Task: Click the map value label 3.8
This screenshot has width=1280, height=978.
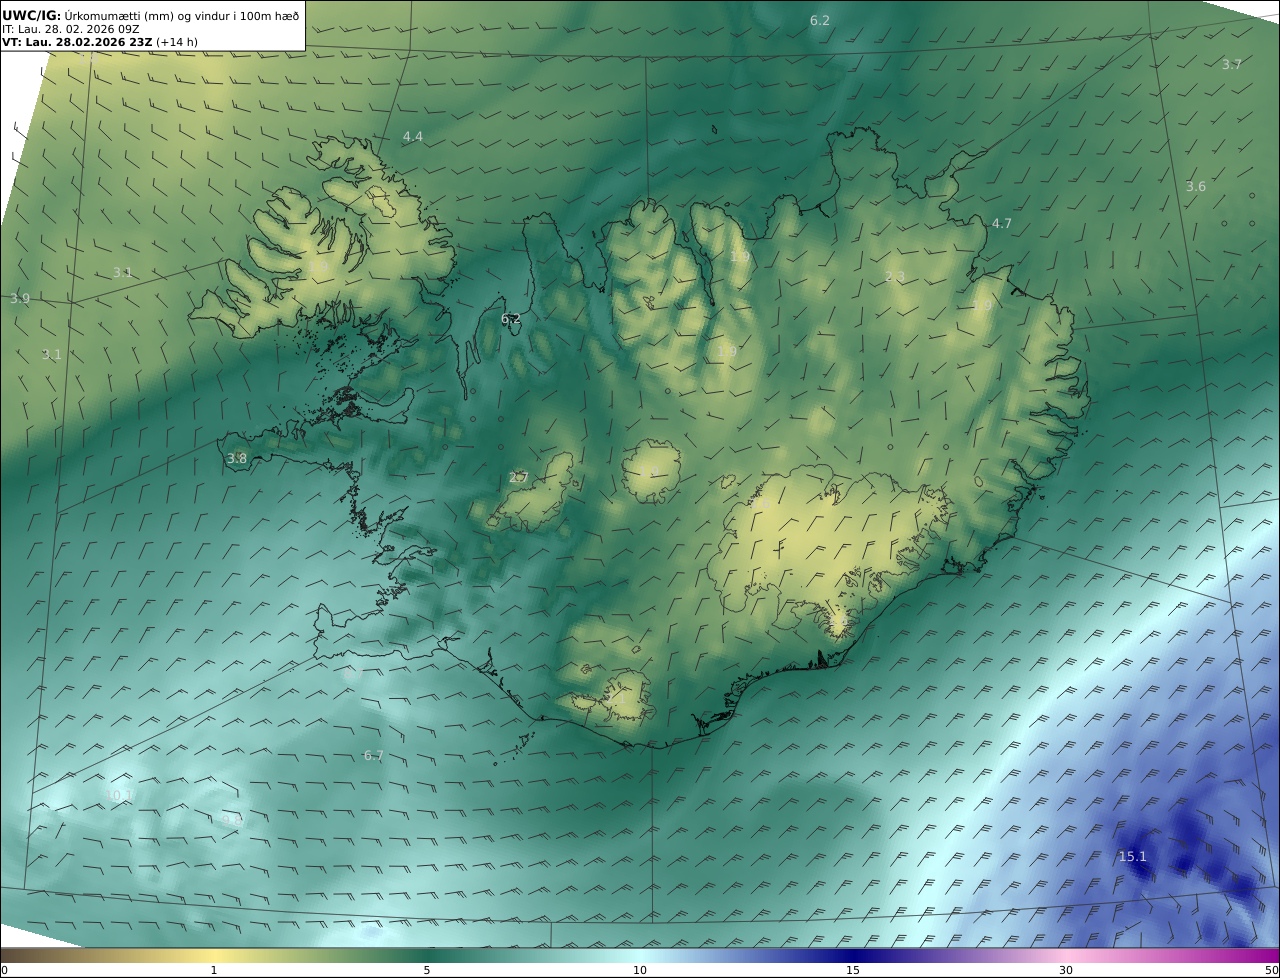Action: click(x=237, y=458)
